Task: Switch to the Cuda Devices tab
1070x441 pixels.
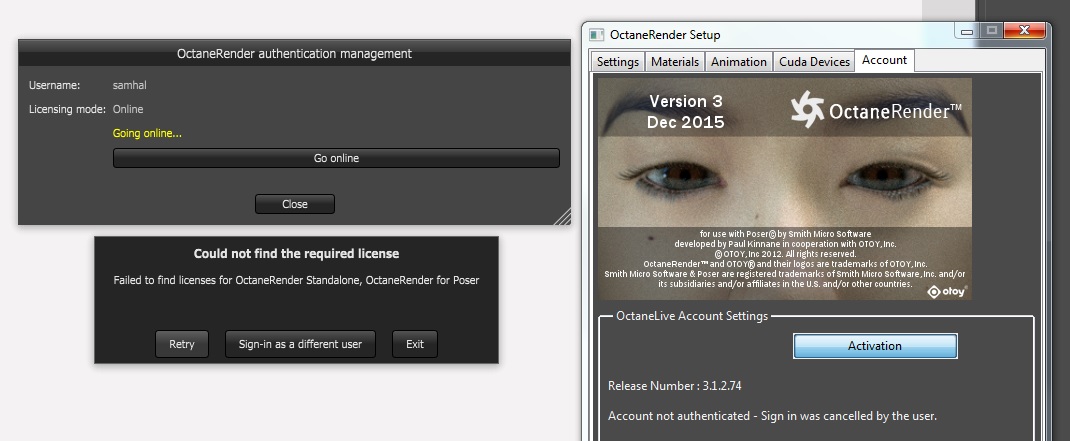Action: pos(814,61)
